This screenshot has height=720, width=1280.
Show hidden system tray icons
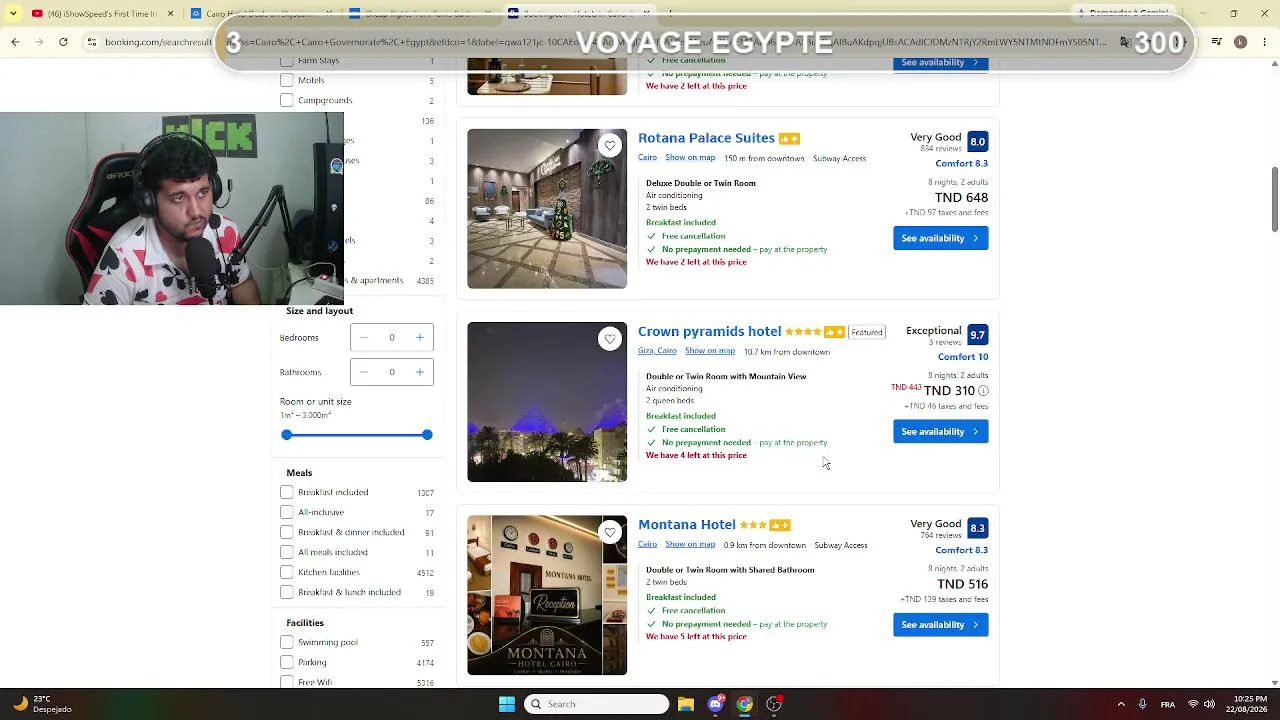coord(1121,704)
